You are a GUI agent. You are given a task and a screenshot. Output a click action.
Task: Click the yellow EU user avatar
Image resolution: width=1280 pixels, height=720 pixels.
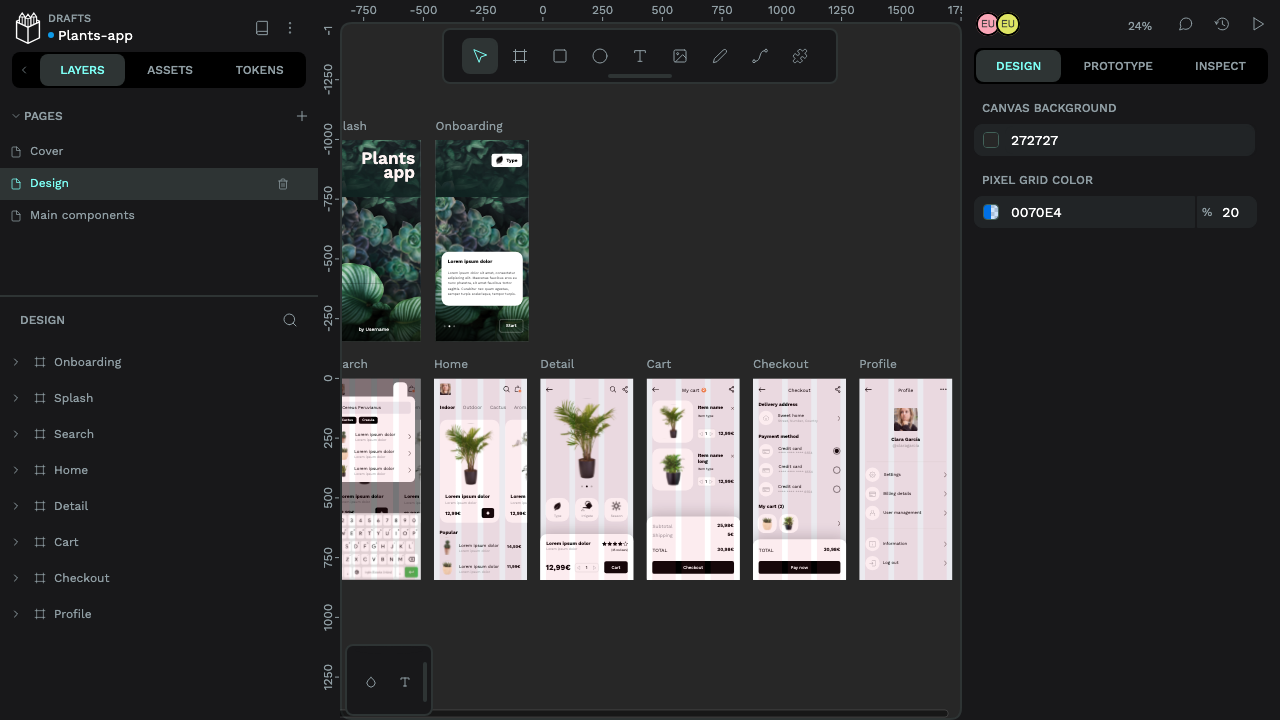click(x=1008, y=24)
